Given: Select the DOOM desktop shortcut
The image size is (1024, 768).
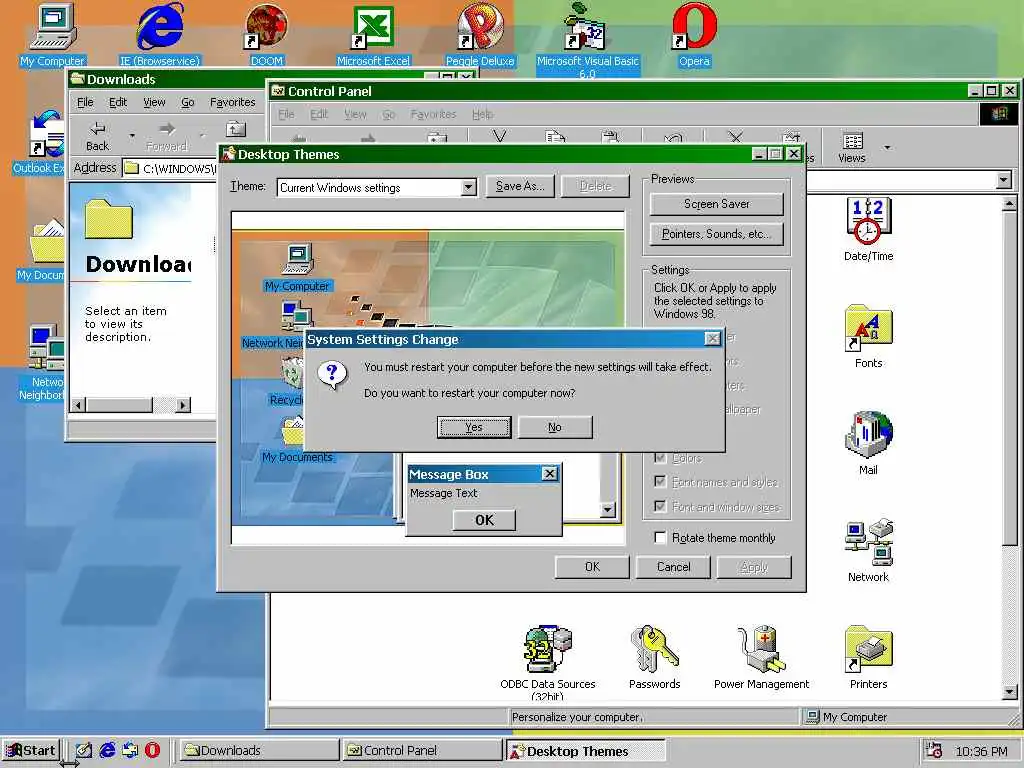Looking at the screenshot, I should 266,34.
